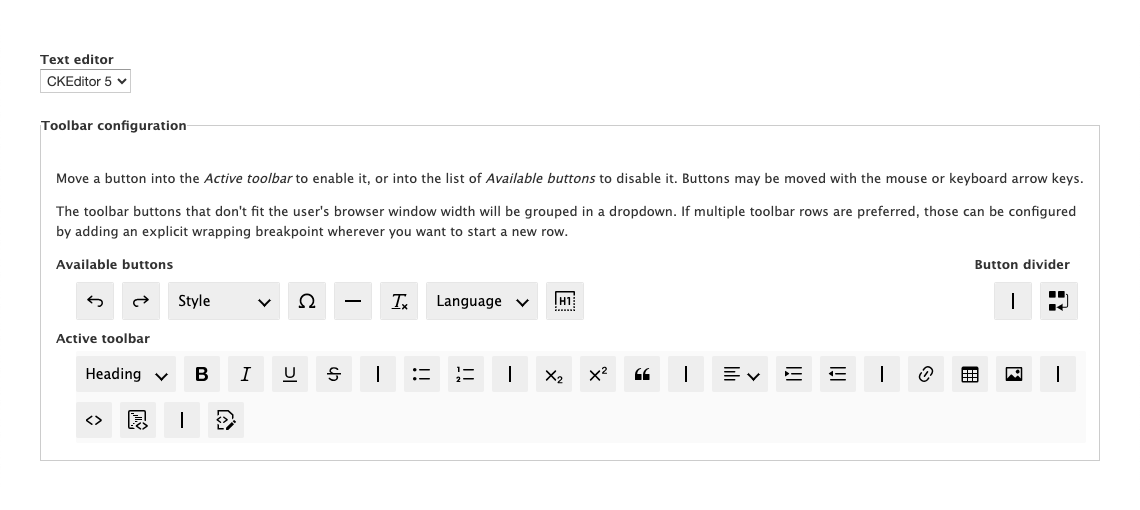The width and height of the screenshot is (1140, 510).
Task: Select the Bulleted list button
Action: click(422, 374)
